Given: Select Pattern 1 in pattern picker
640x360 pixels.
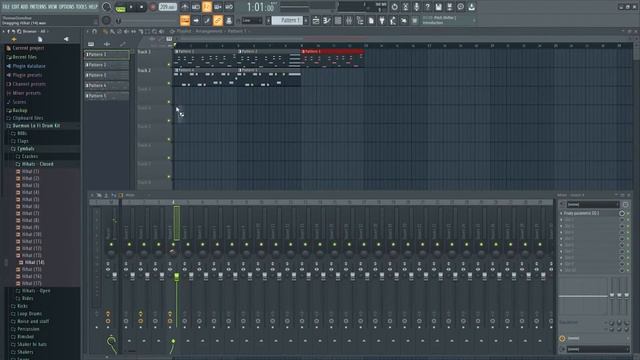Looking at the screenshot, I should [x=107, y=54].
